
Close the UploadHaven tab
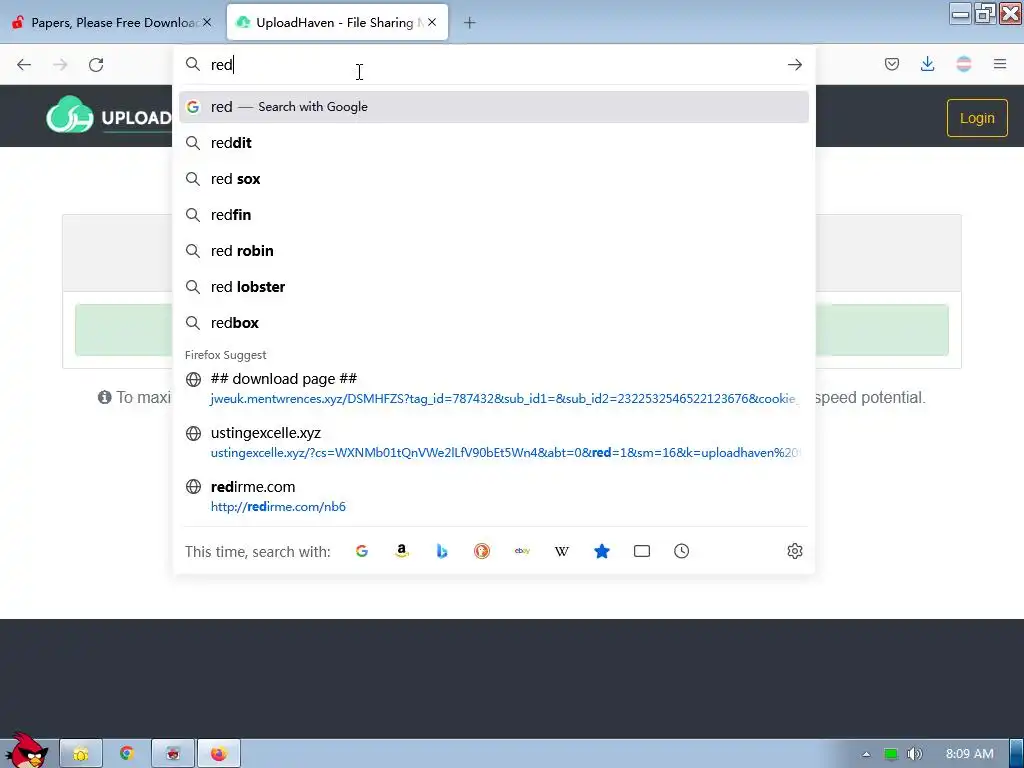tap(432, 22)
